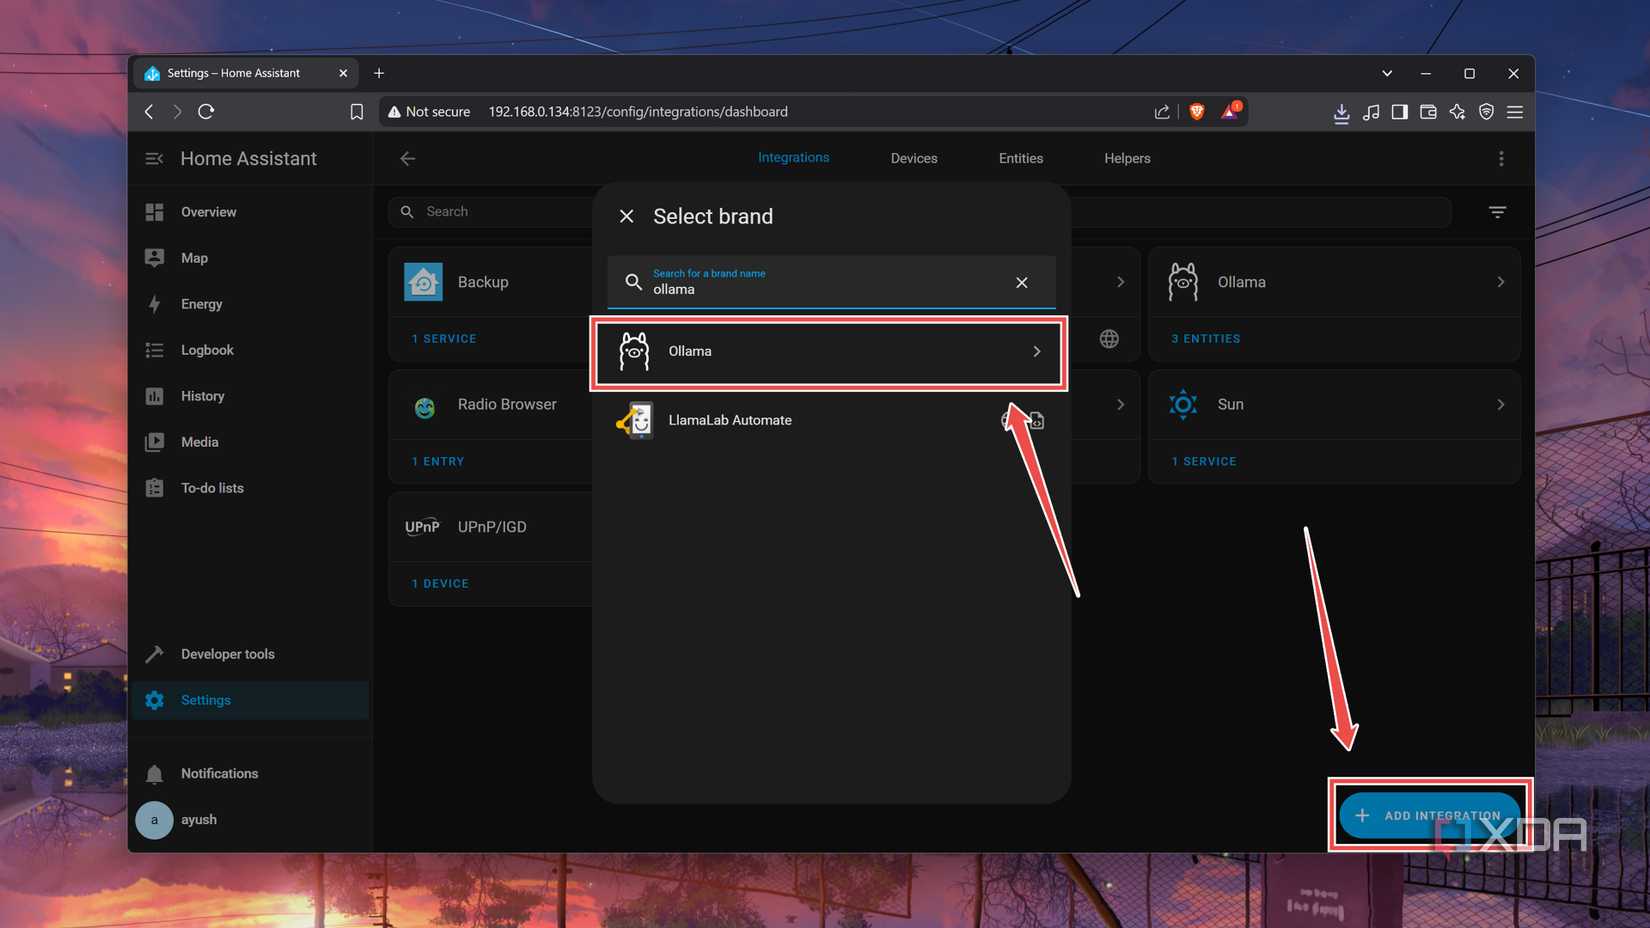Open To-do lists
1650x928 pixels.
pyautogui.click(x=250, y=488)
